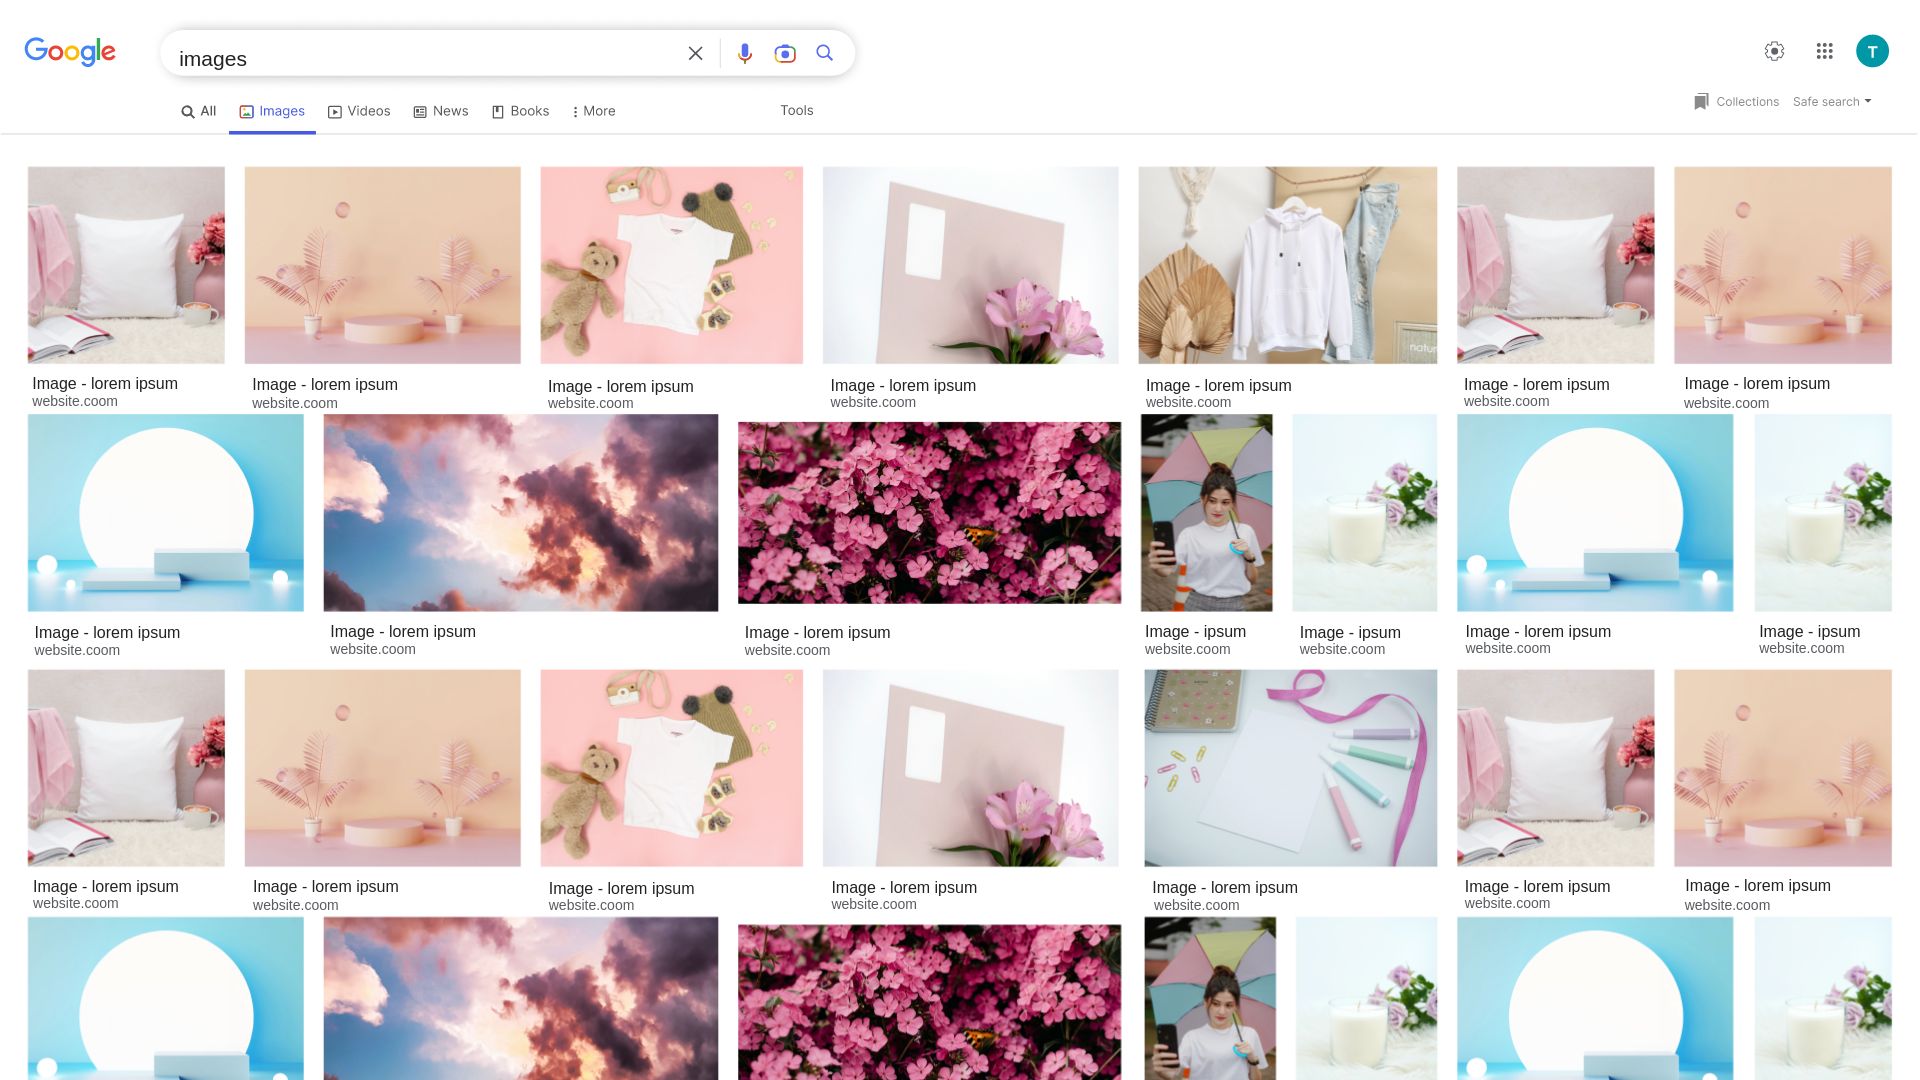Screen dimensions: 1920x1080
Task: Click the Google logo
Action: (70, 52)
